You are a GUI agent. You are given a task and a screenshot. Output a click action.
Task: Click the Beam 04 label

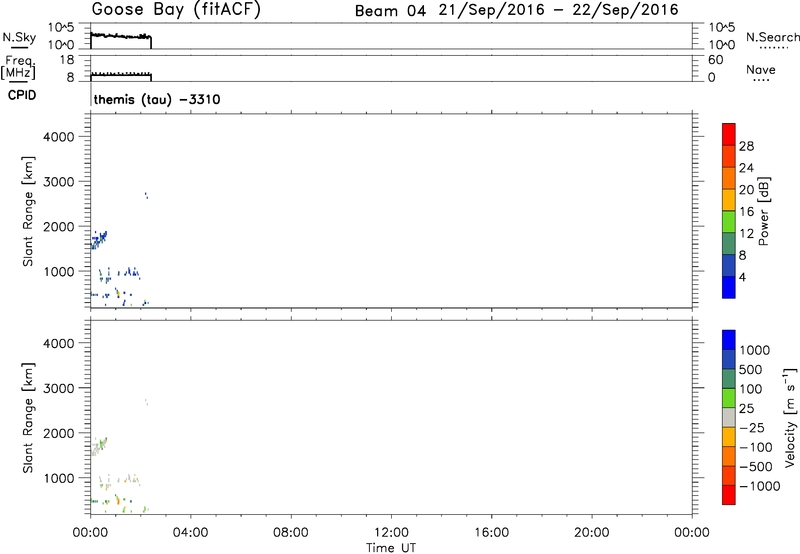[390, 11]
